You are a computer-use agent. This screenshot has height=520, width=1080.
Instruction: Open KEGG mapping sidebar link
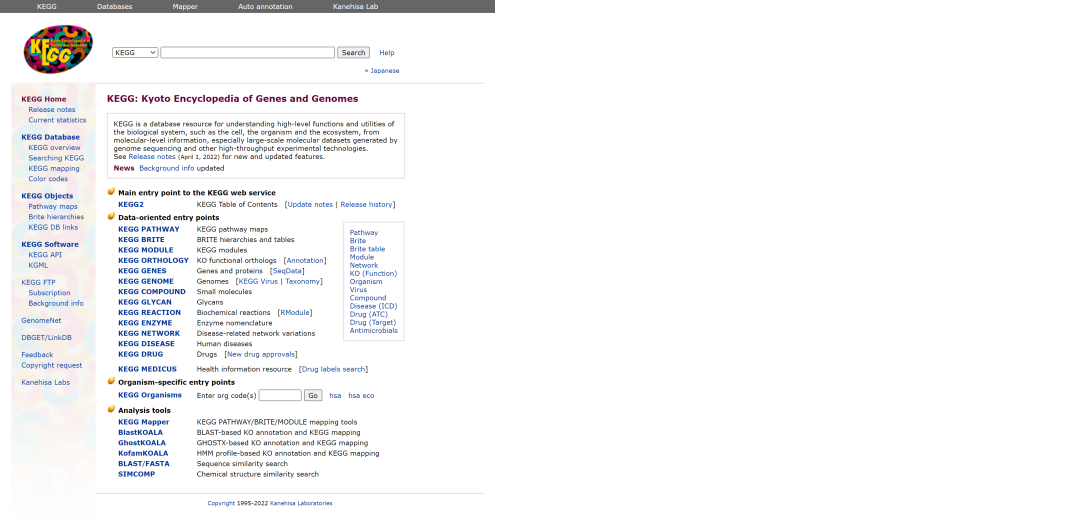click(x=54, y=168)
